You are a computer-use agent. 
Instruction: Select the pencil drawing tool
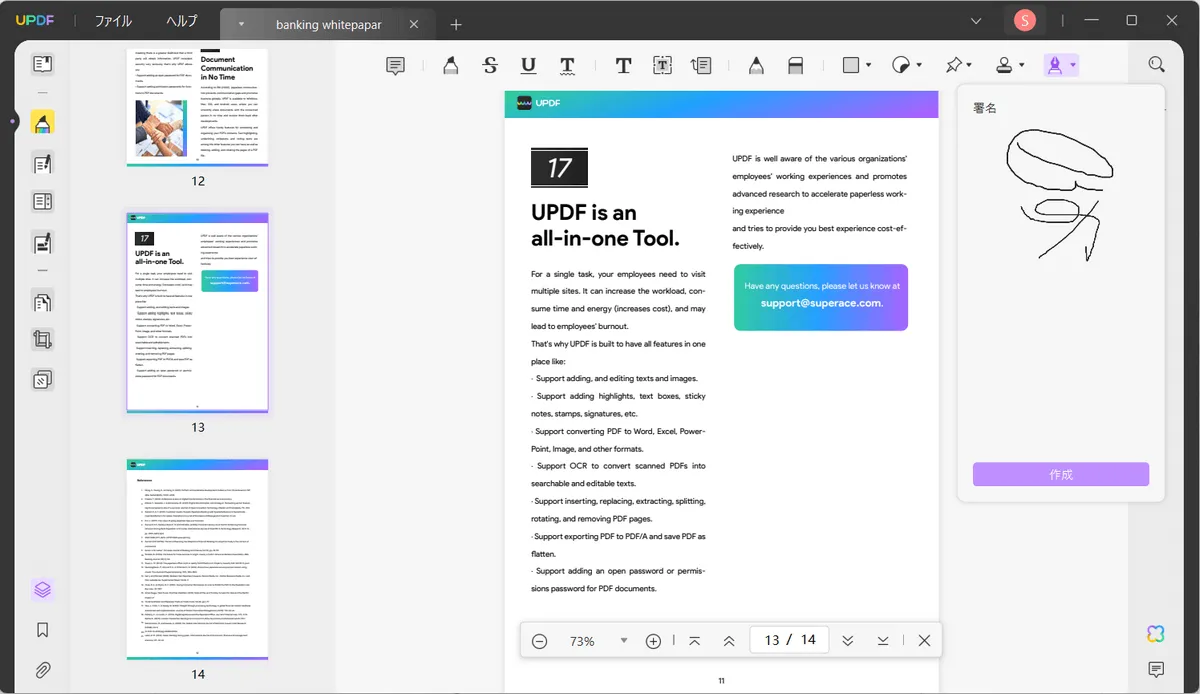click(756, 66)
